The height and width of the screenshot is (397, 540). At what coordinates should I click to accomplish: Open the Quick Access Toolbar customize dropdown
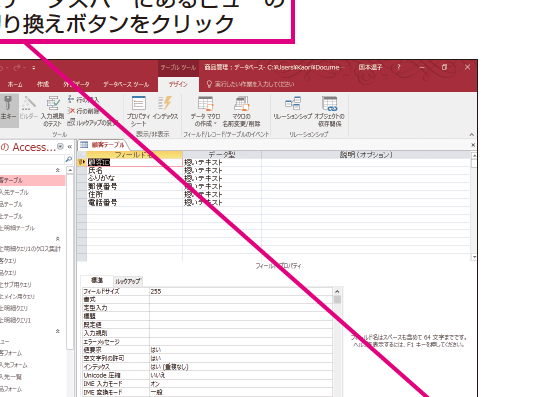point(34,68)
